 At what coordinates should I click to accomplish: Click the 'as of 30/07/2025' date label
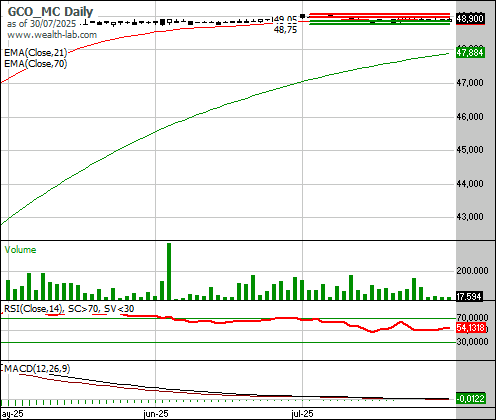point(41,24)
